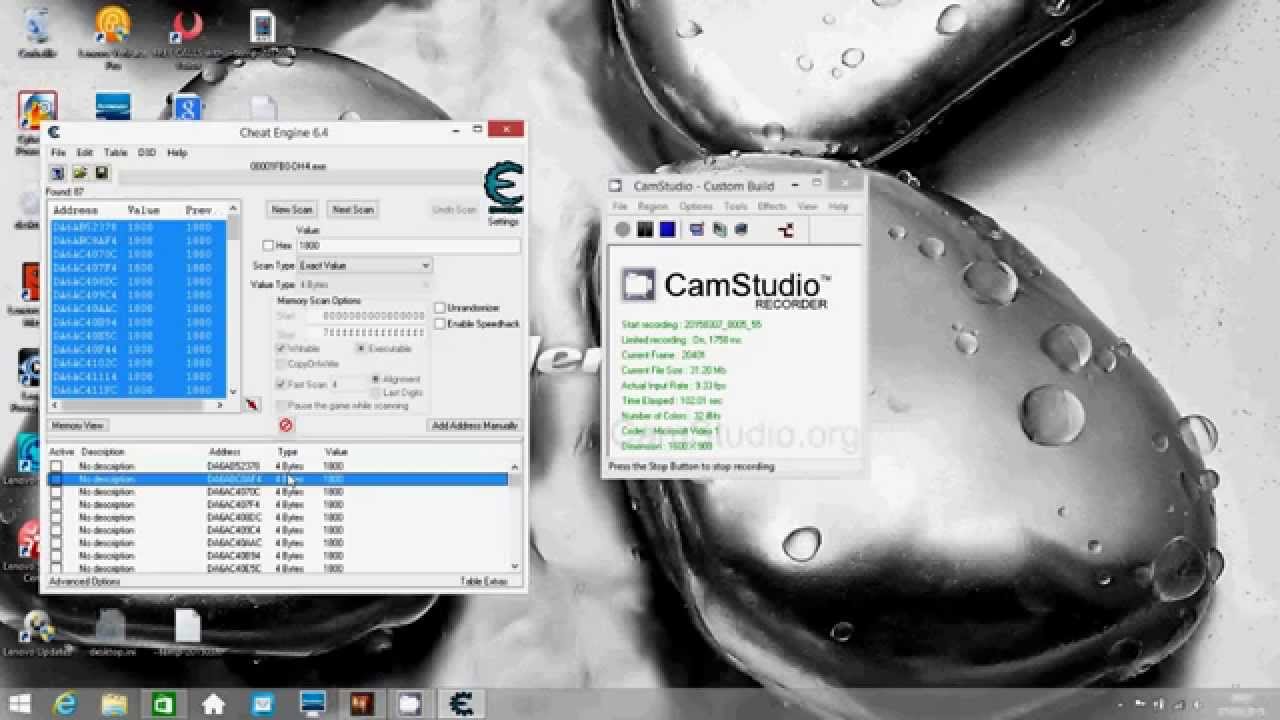Click CamStudio icon on taskbar
The image size is (1280, 720).
[410, 704]
